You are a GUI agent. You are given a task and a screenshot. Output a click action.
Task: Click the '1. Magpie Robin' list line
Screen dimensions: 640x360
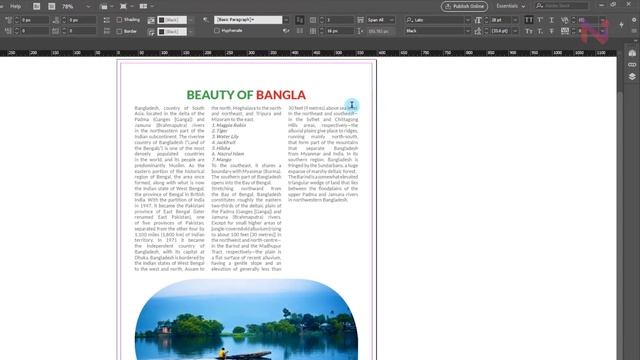pos(229,125)
